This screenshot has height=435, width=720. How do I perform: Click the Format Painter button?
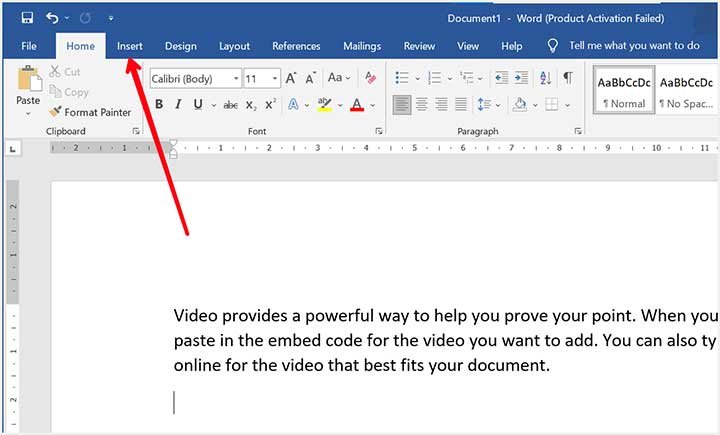click(x=90, y=112)
